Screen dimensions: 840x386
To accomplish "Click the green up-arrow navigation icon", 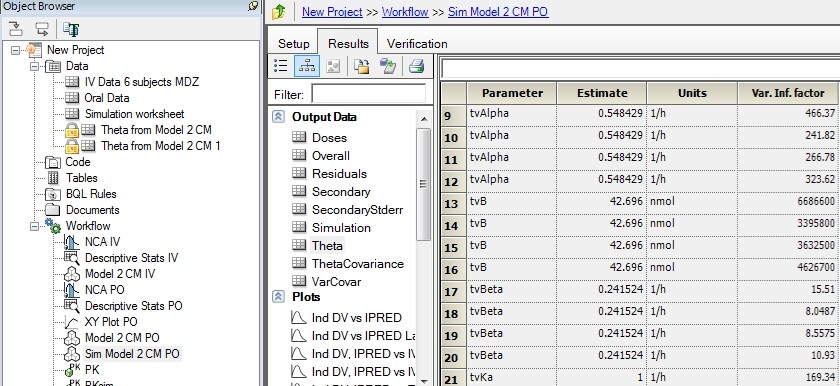I will (279, 12).
